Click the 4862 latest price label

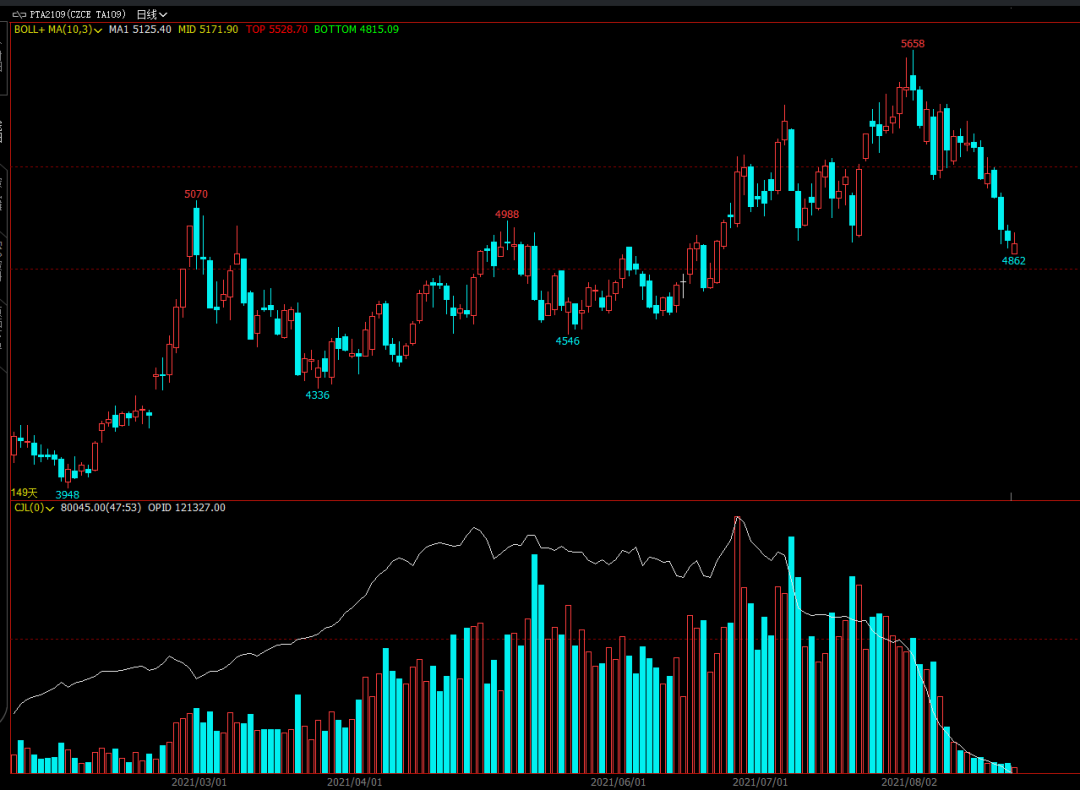click(x=1013, y=261)
